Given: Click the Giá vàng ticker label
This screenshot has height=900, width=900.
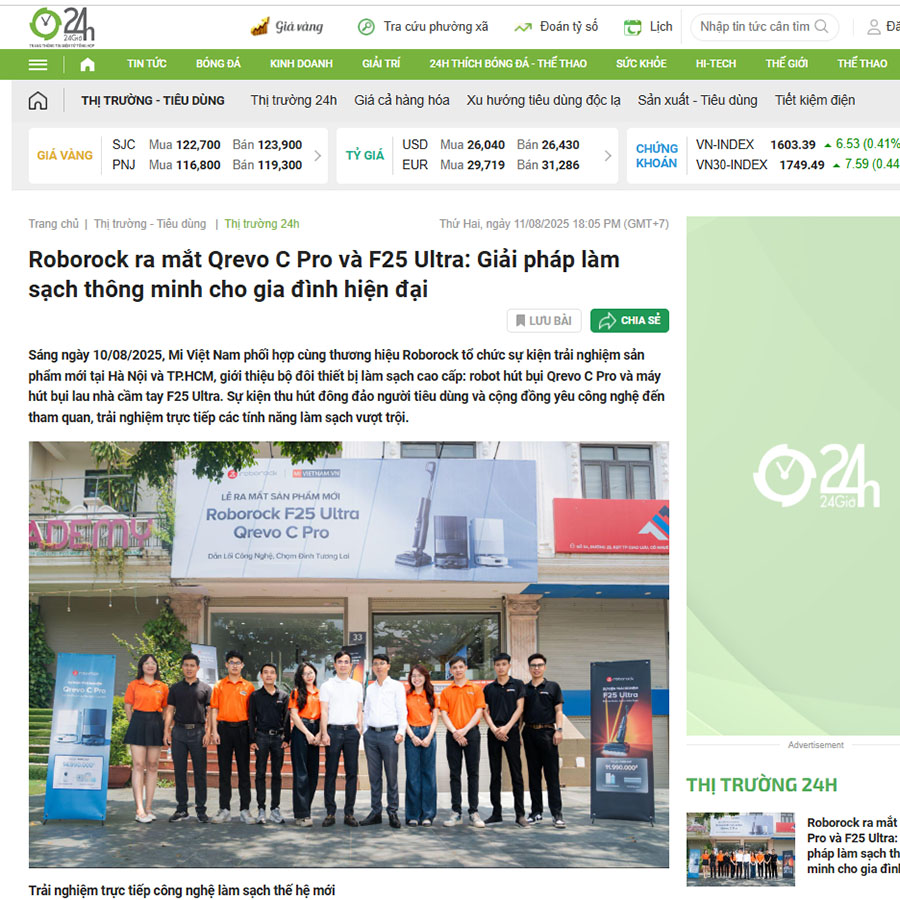Looking at the screenshot, I should tap(65, 156).
